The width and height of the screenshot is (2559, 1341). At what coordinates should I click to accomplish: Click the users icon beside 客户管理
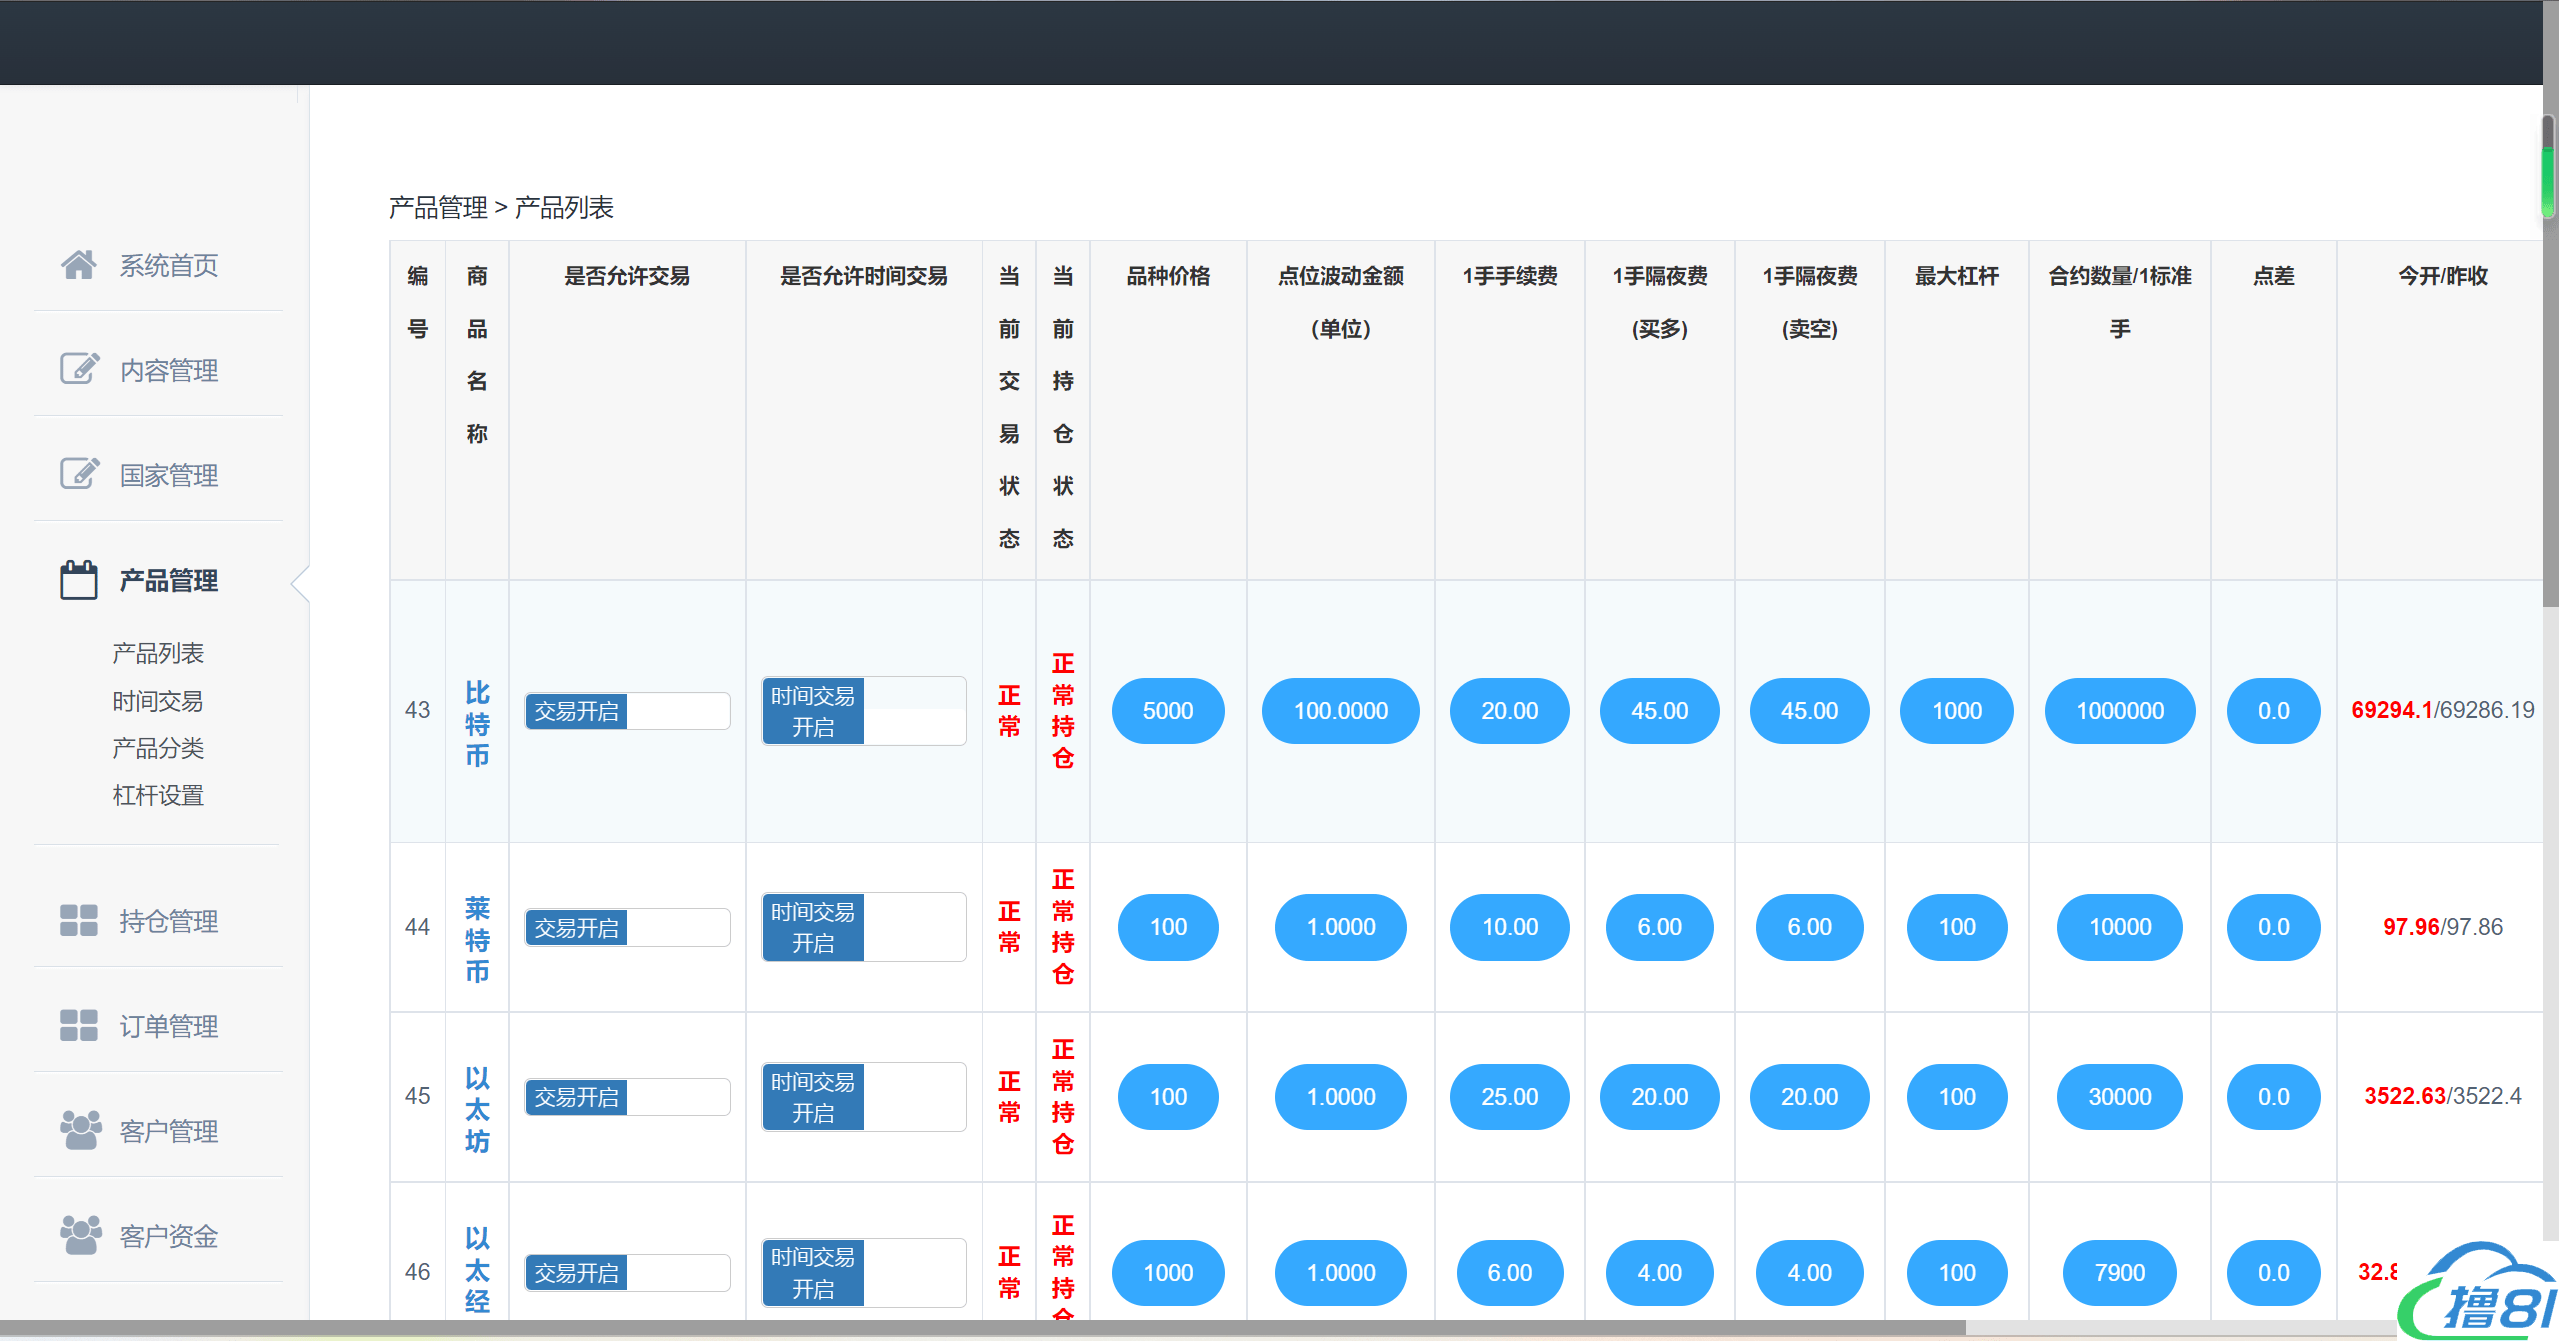pos(80,1130)
